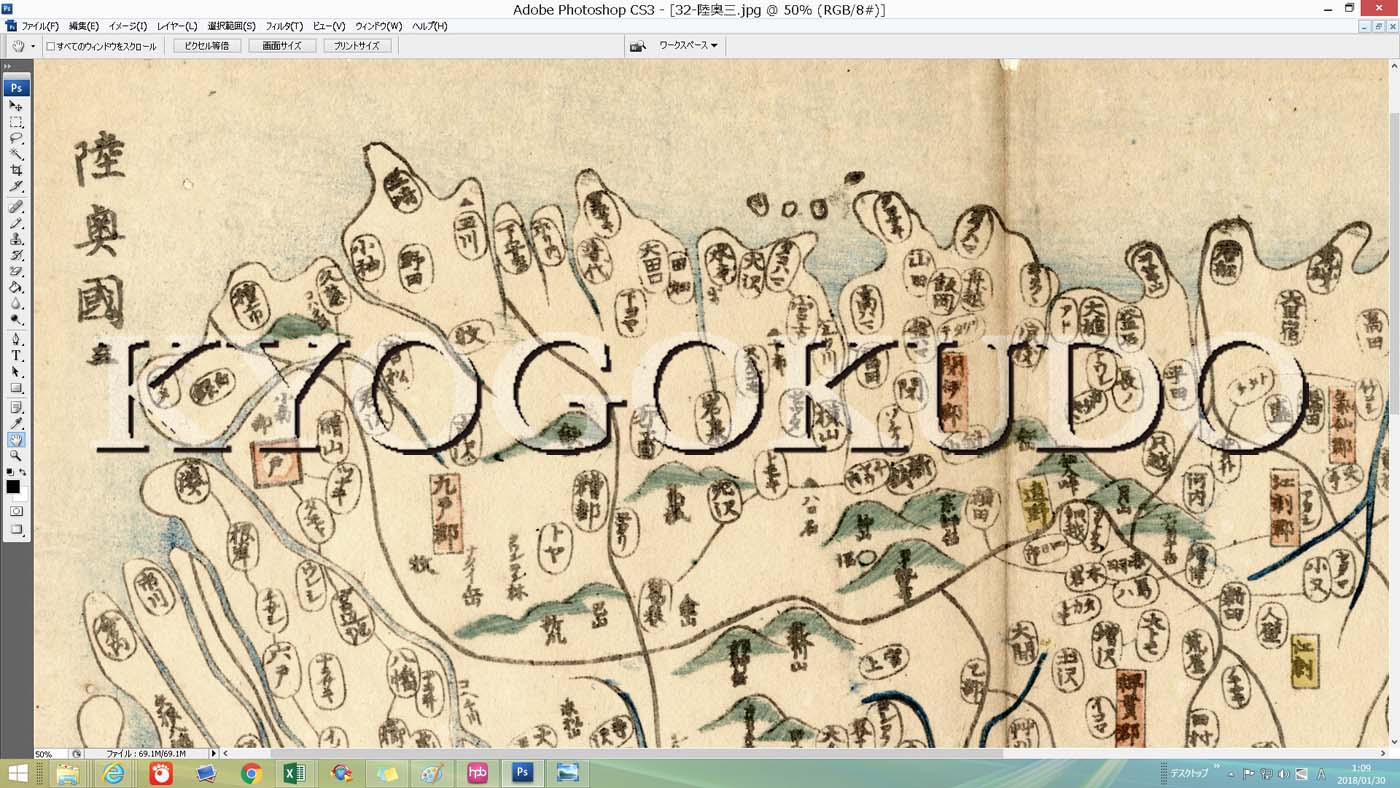
Task: Select the Move tool
Action: (17, 105)
